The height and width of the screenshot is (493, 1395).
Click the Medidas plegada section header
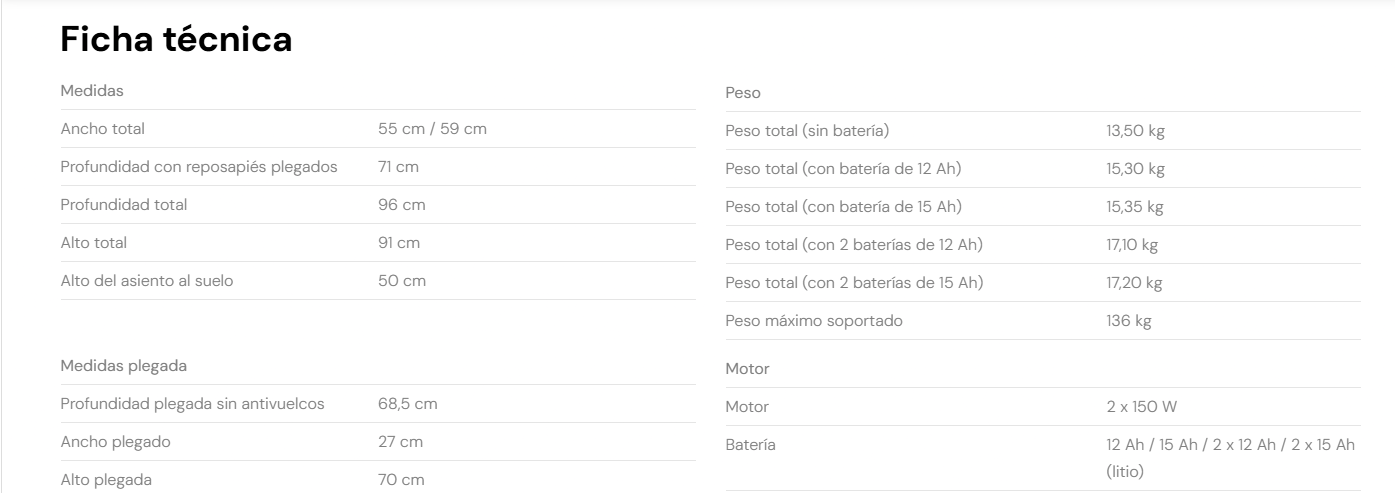tap(124, 366)
